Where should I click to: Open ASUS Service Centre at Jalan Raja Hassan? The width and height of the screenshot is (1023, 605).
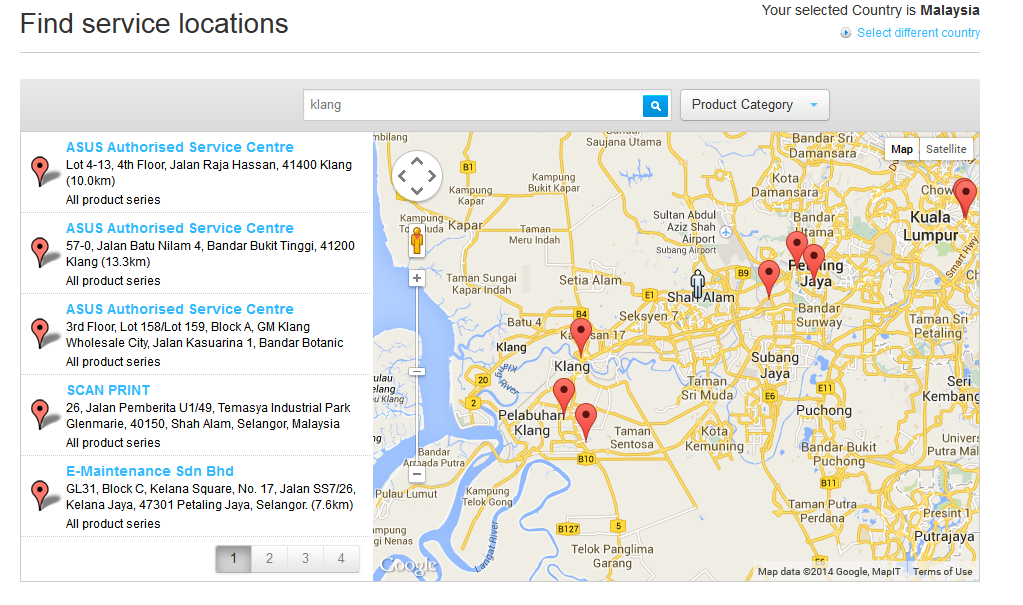point(179,147)
